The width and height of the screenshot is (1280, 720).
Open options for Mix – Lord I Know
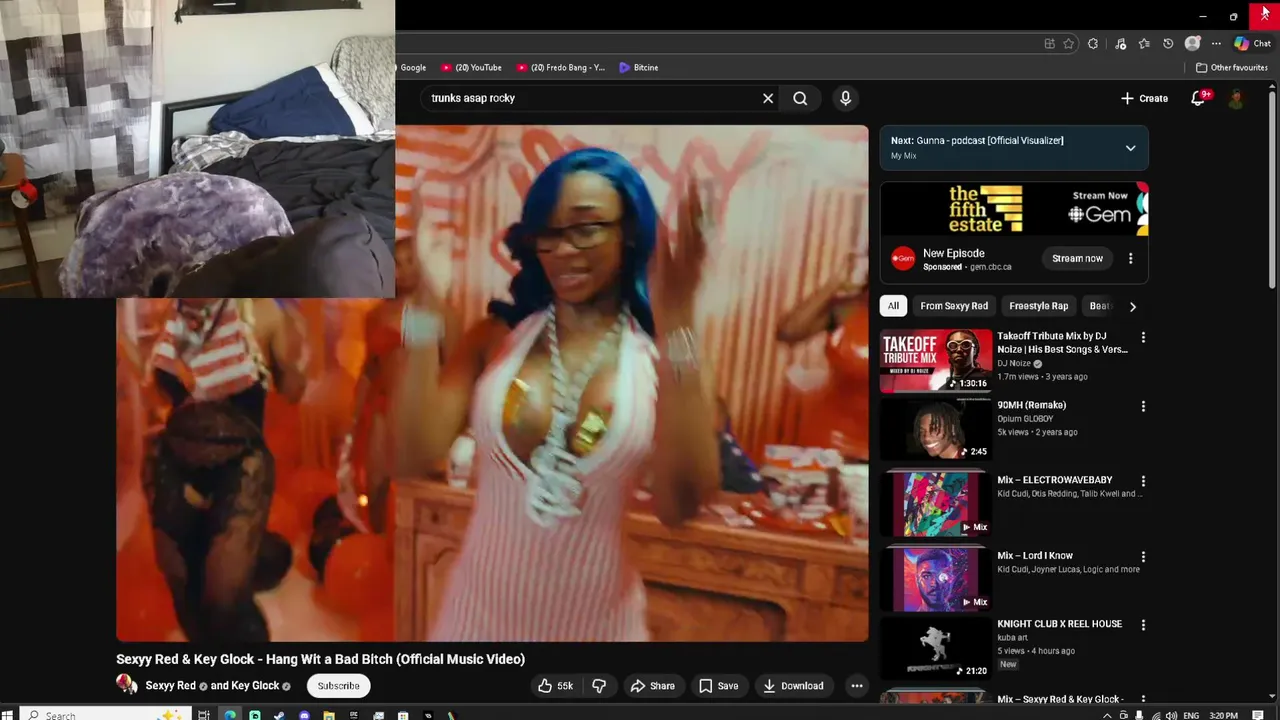1143,557
